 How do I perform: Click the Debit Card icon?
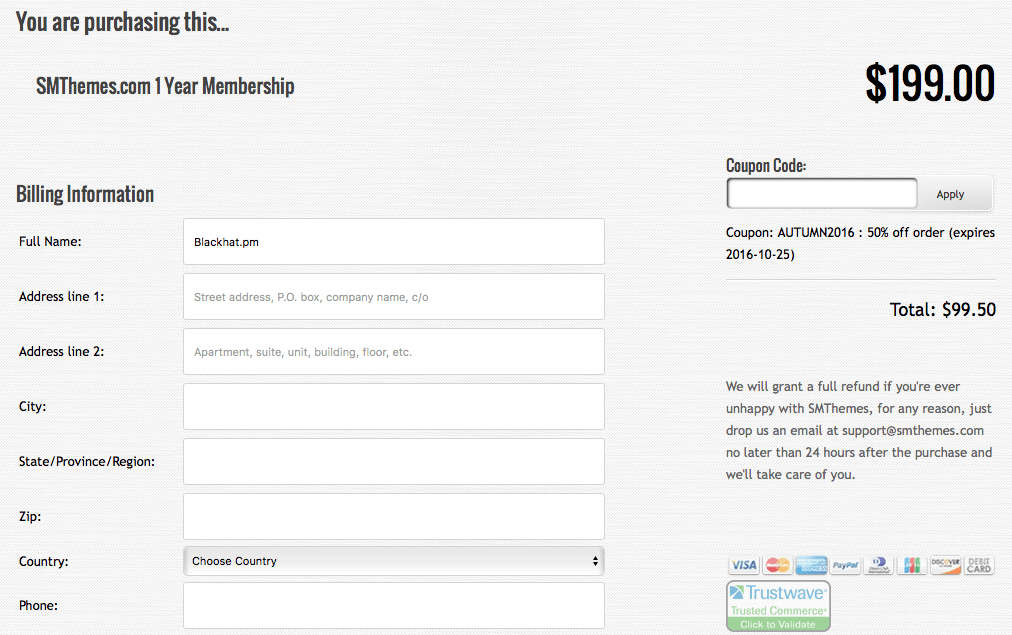tap(979, 565)
